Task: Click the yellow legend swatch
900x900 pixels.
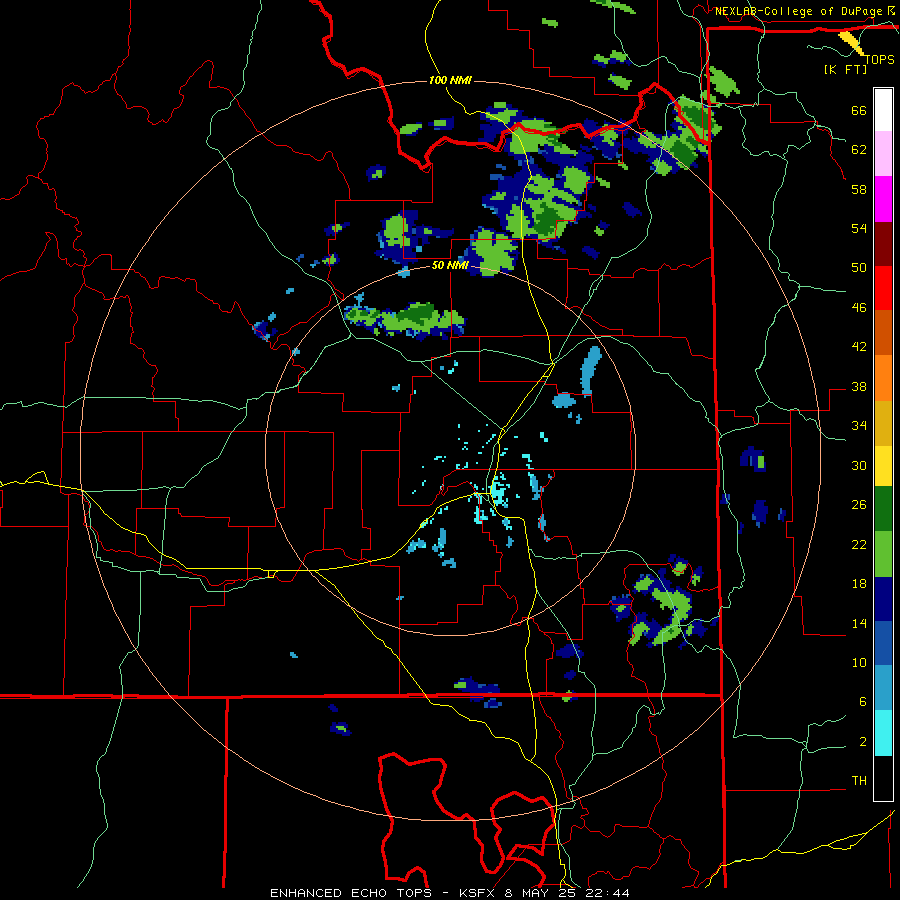Action: 883,466
